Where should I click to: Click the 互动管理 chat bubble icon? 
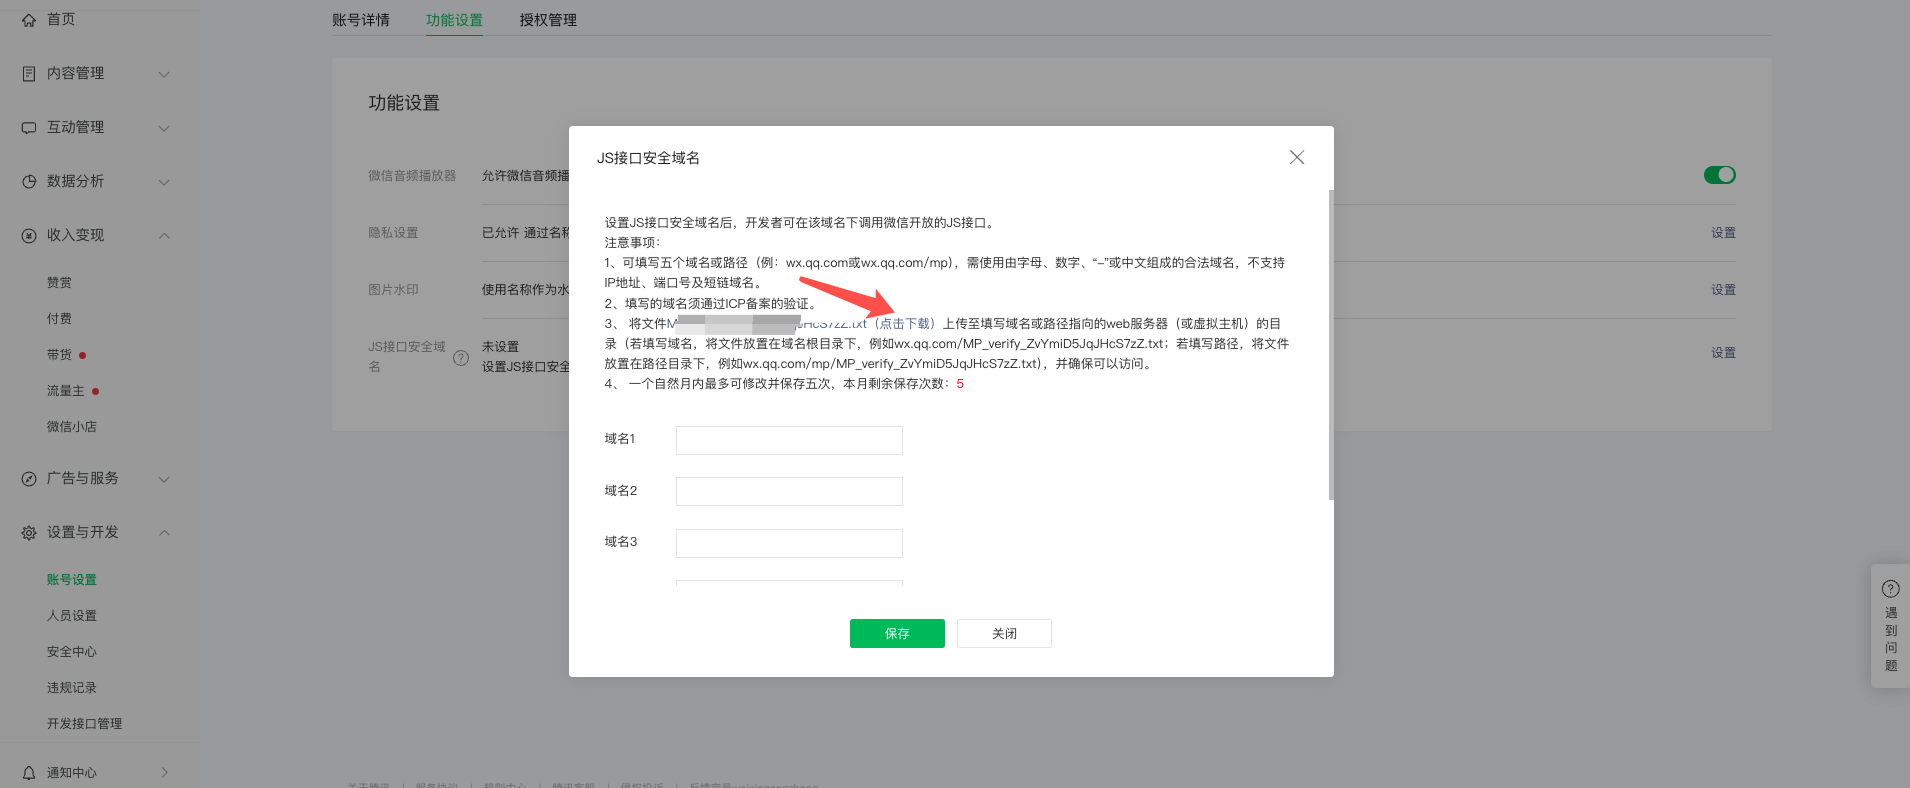29,128
